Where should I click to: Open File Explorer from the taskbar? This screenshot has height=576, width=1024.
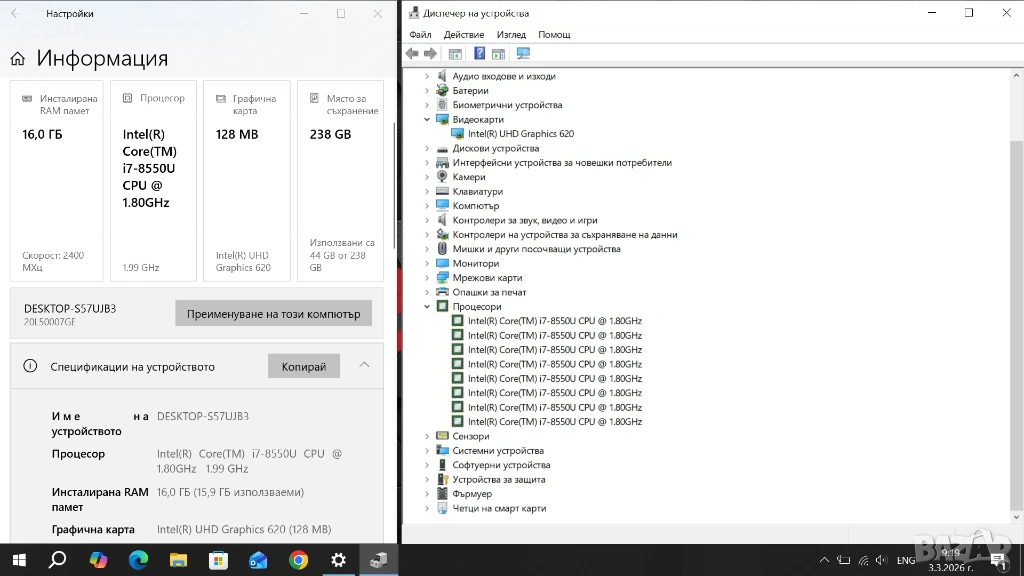[x=178, y=560]
